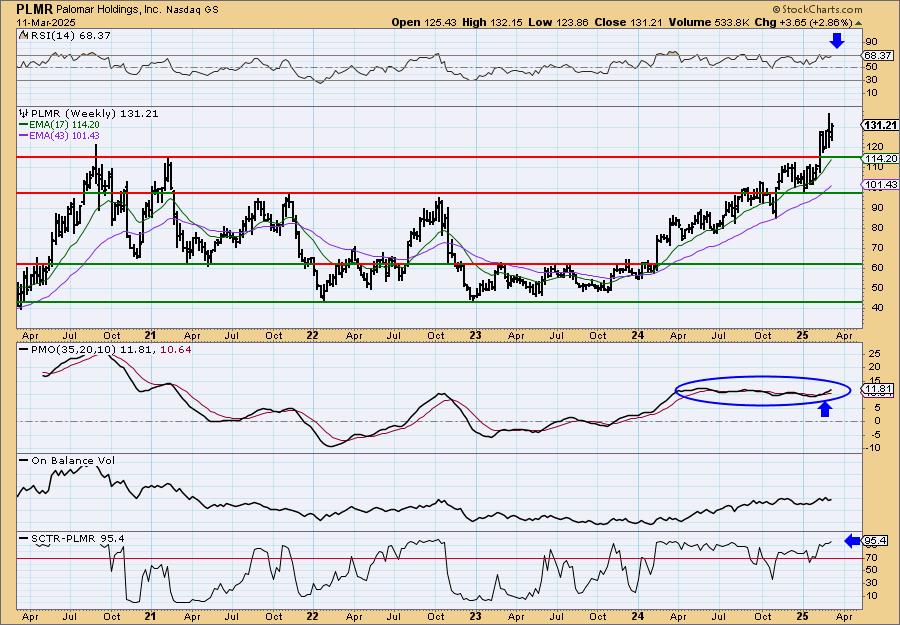The height and width of the screenshot is (625, 900).
Task: Select the High 132.15 value
Action: 493,22
